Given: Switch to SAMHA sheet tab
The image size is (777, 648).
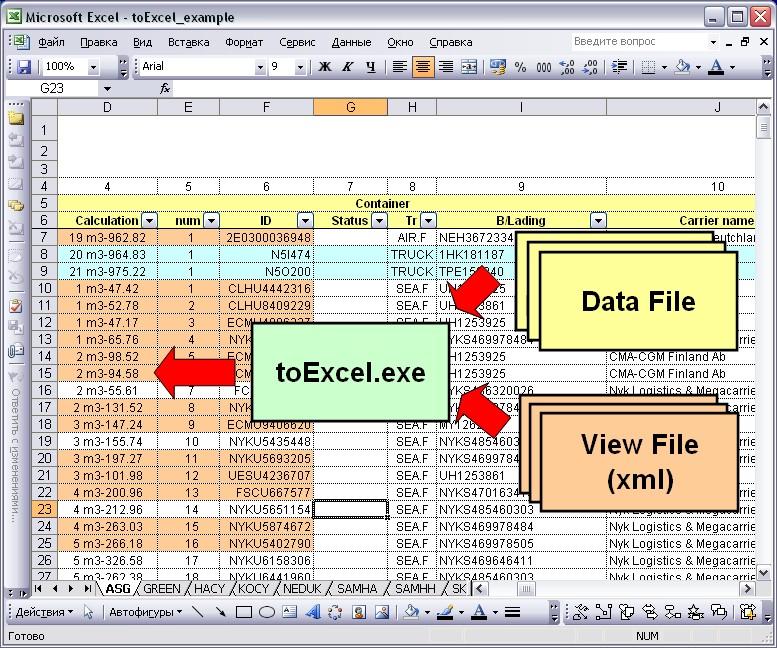Looking at the screenshot, I should pos(357,589).
